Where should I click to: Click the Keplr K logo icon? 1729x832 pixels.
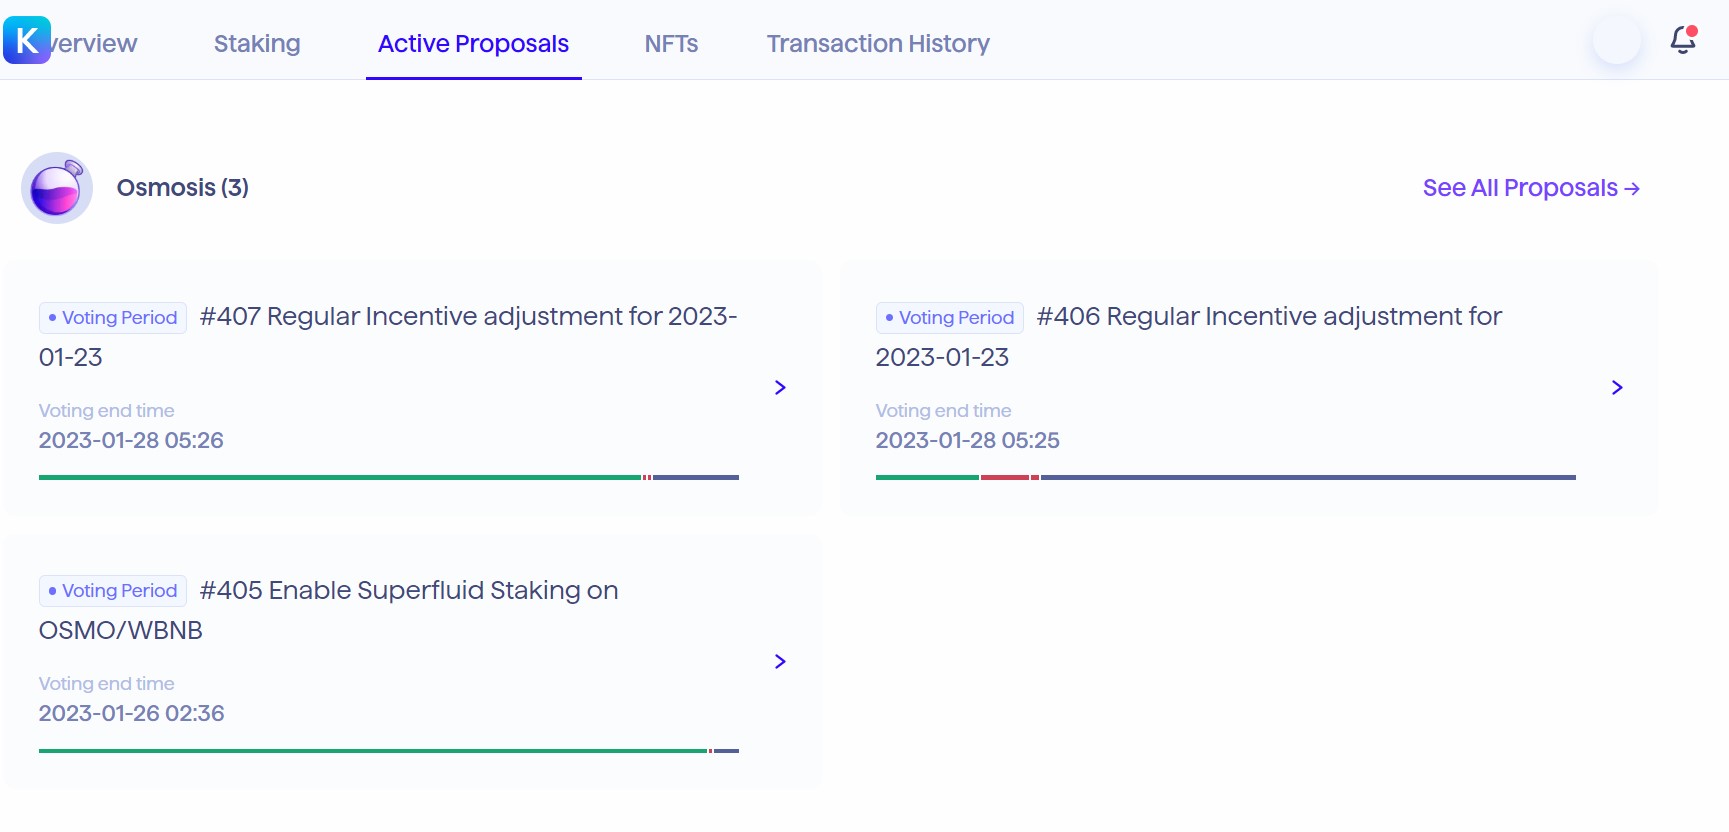(x=27, y=40)
